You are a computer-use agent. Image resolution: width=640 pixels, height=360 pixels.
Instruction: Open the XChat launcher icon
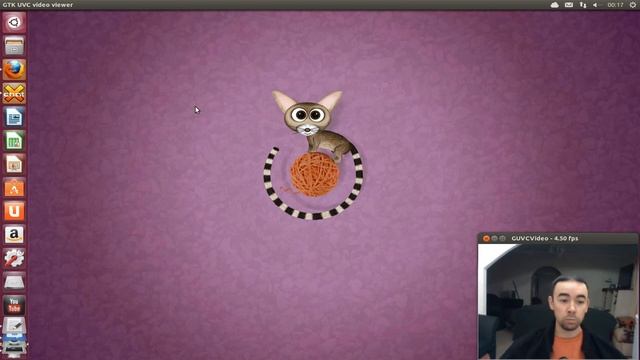pyautogui.click(x=14, y=93)
